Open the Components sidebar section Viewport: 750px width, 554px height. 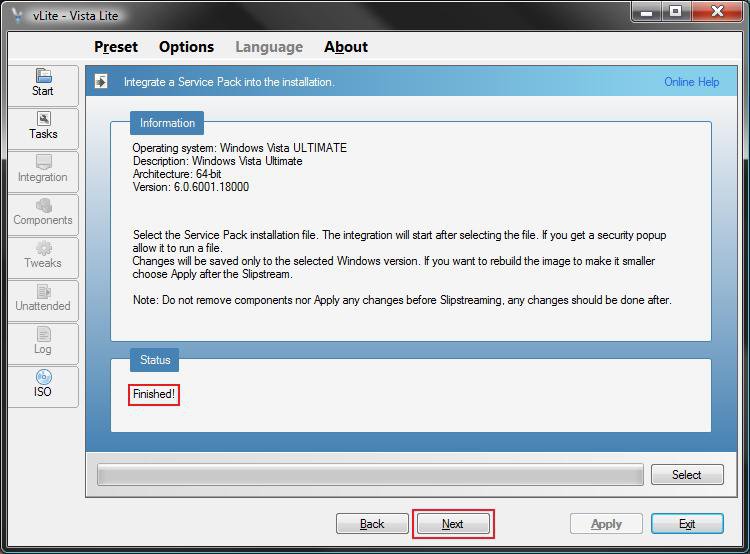click(x=43, y=214)
